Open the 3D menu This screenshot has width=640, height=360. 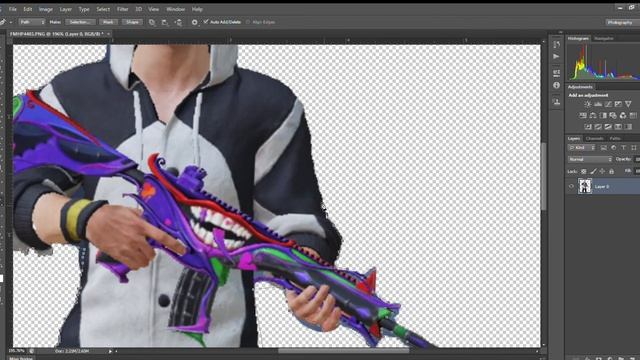point(139,9)
